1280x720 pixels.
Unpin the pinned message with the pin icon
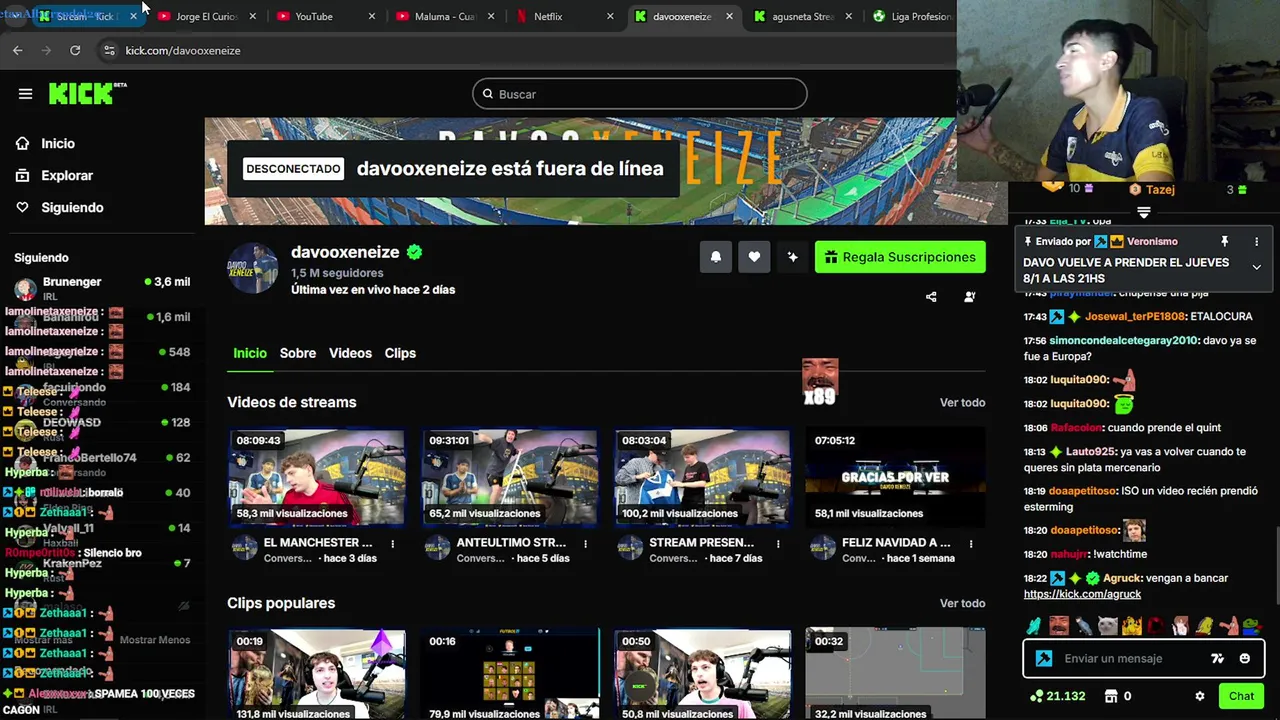pos(1224,241)
